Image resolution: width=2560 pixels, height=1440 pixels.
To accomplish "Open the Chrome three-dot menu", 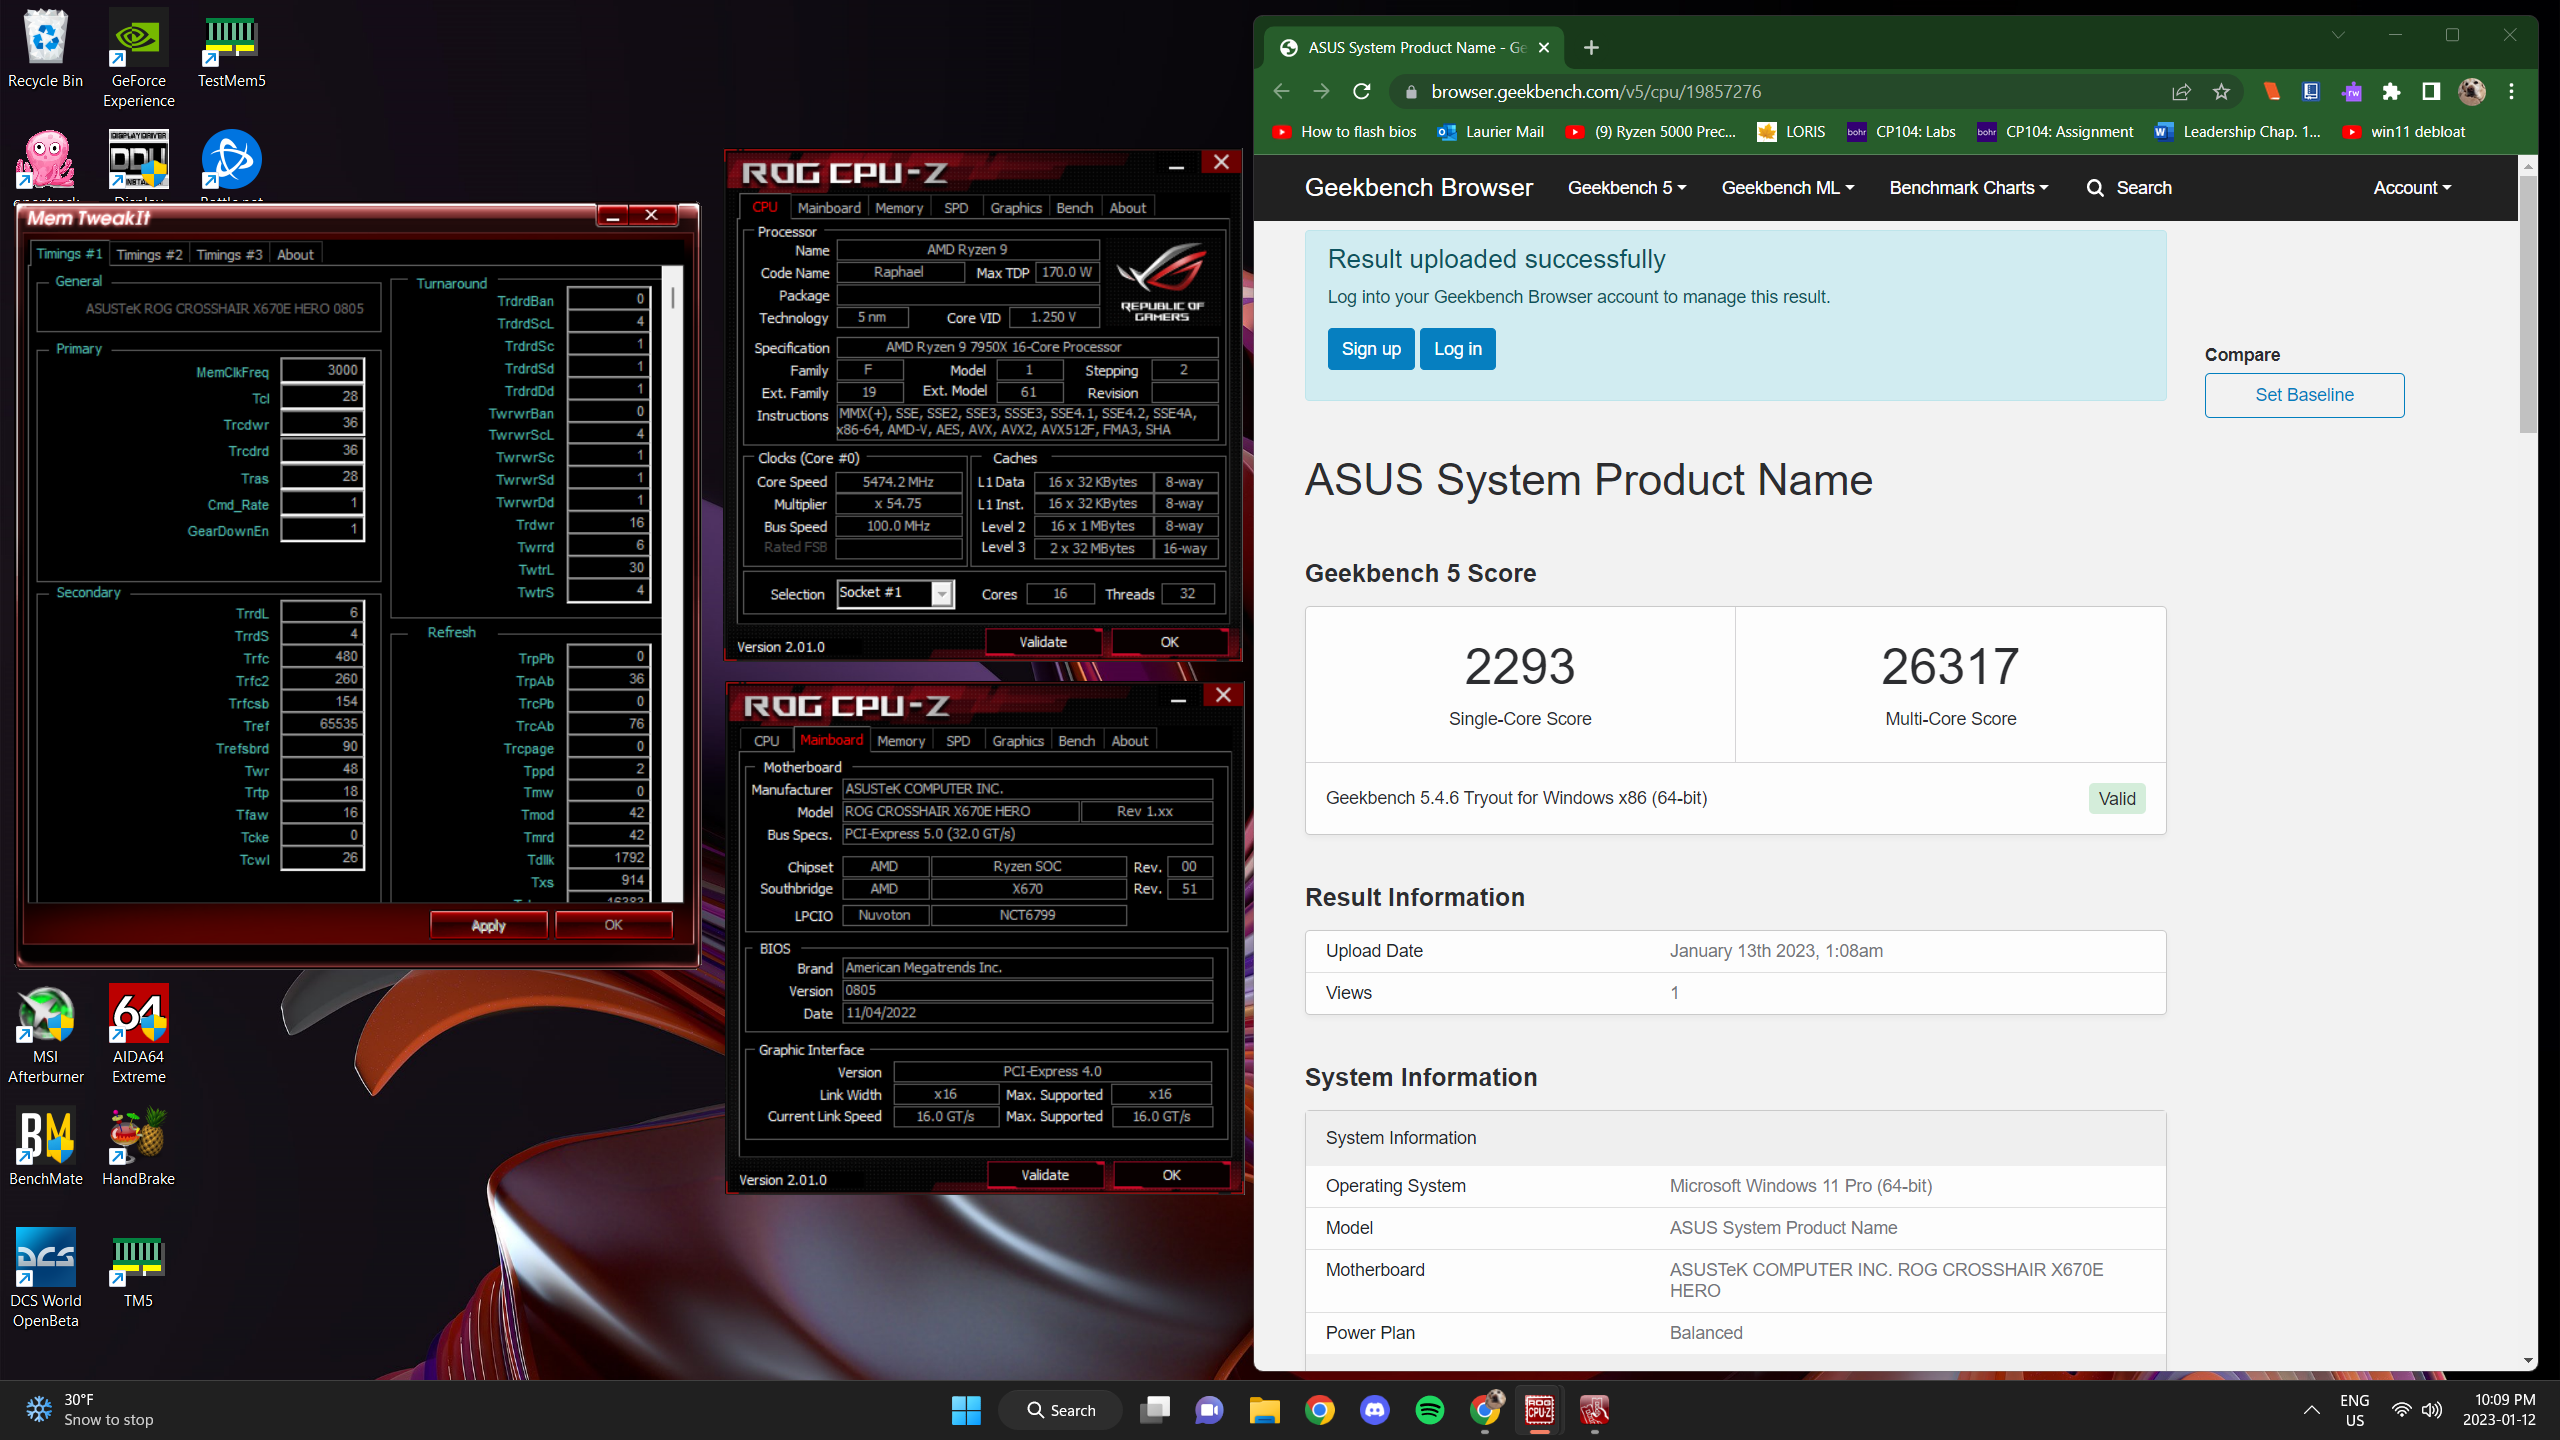I will pyautogui.click(x=2511, y=92).
